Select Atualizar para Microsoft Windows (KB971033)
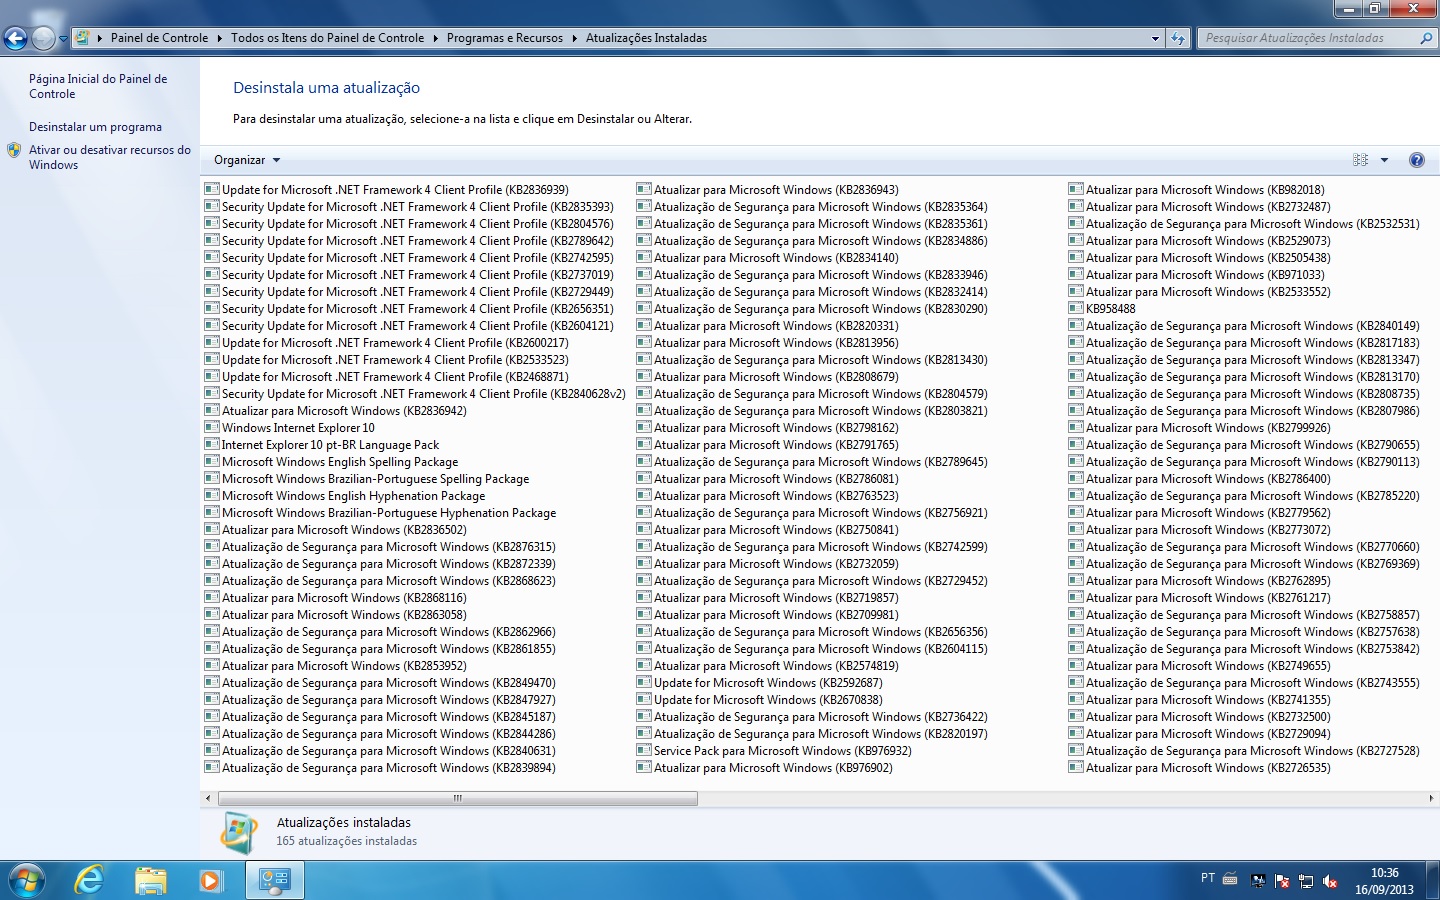1440x900 pixels. 1197,274
